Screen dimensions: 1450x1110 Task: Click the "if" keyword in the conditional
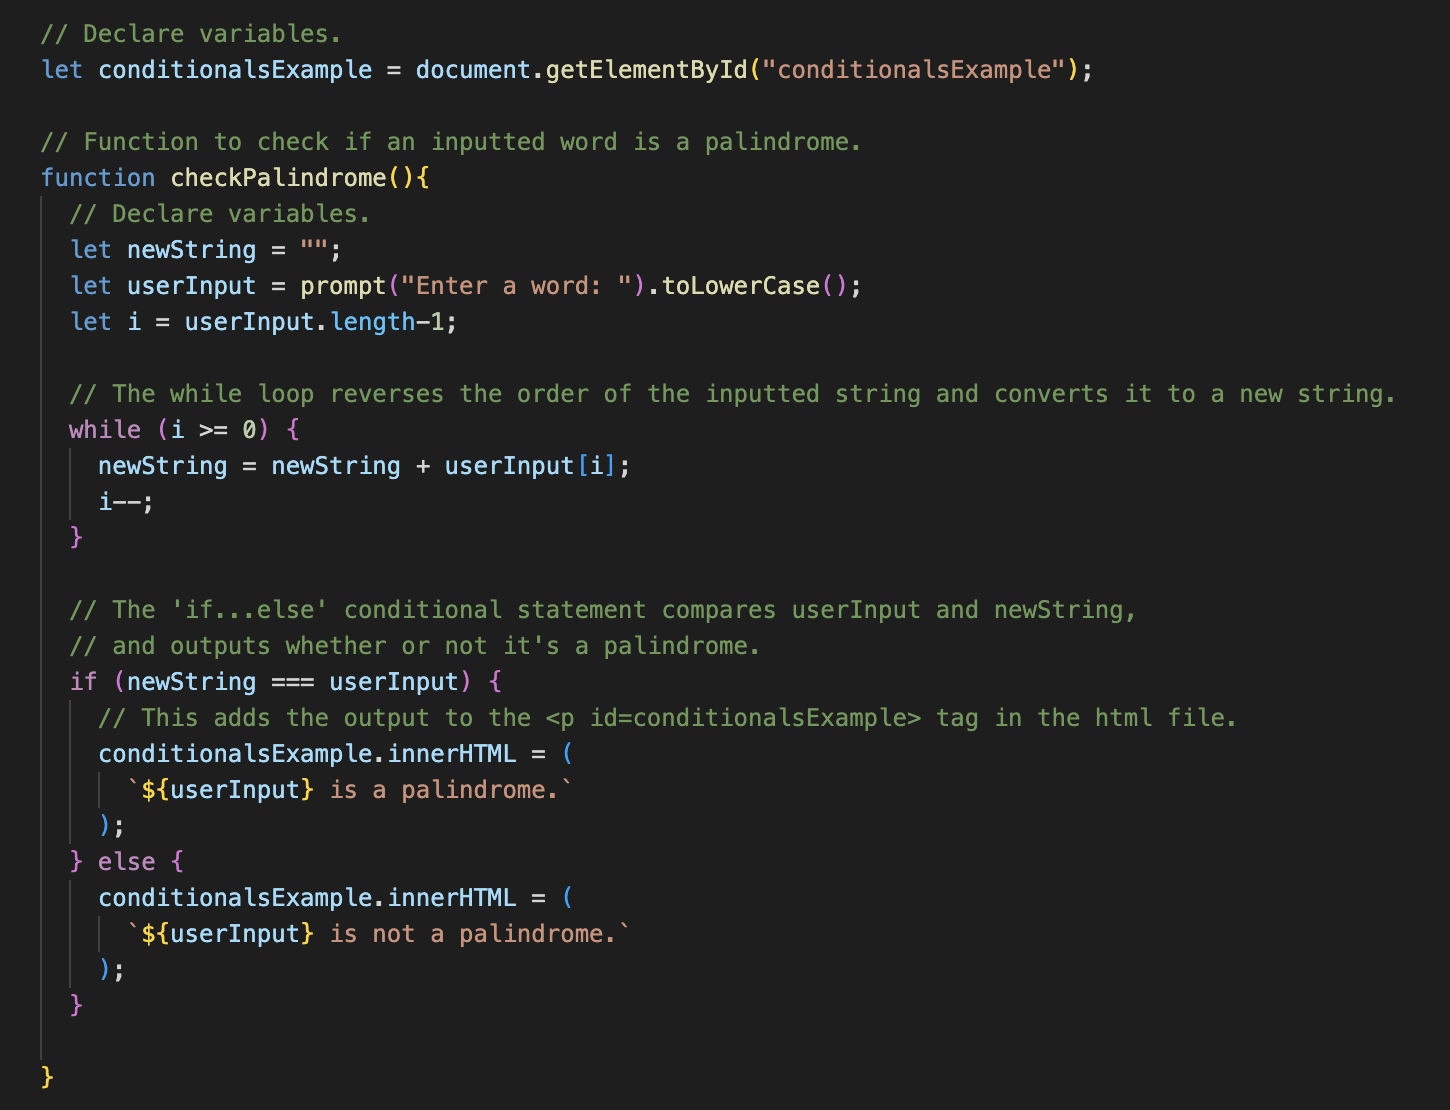pyautogui.click(x=83, y=682)
